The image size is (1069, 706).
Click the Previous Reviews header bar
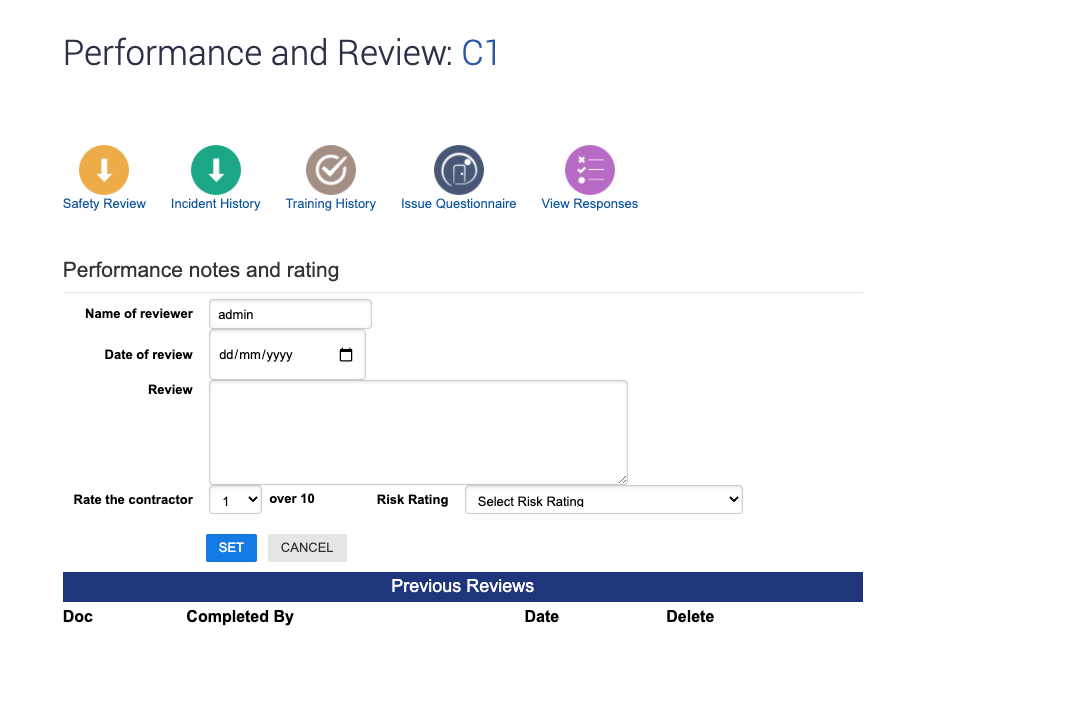(463, 587)
